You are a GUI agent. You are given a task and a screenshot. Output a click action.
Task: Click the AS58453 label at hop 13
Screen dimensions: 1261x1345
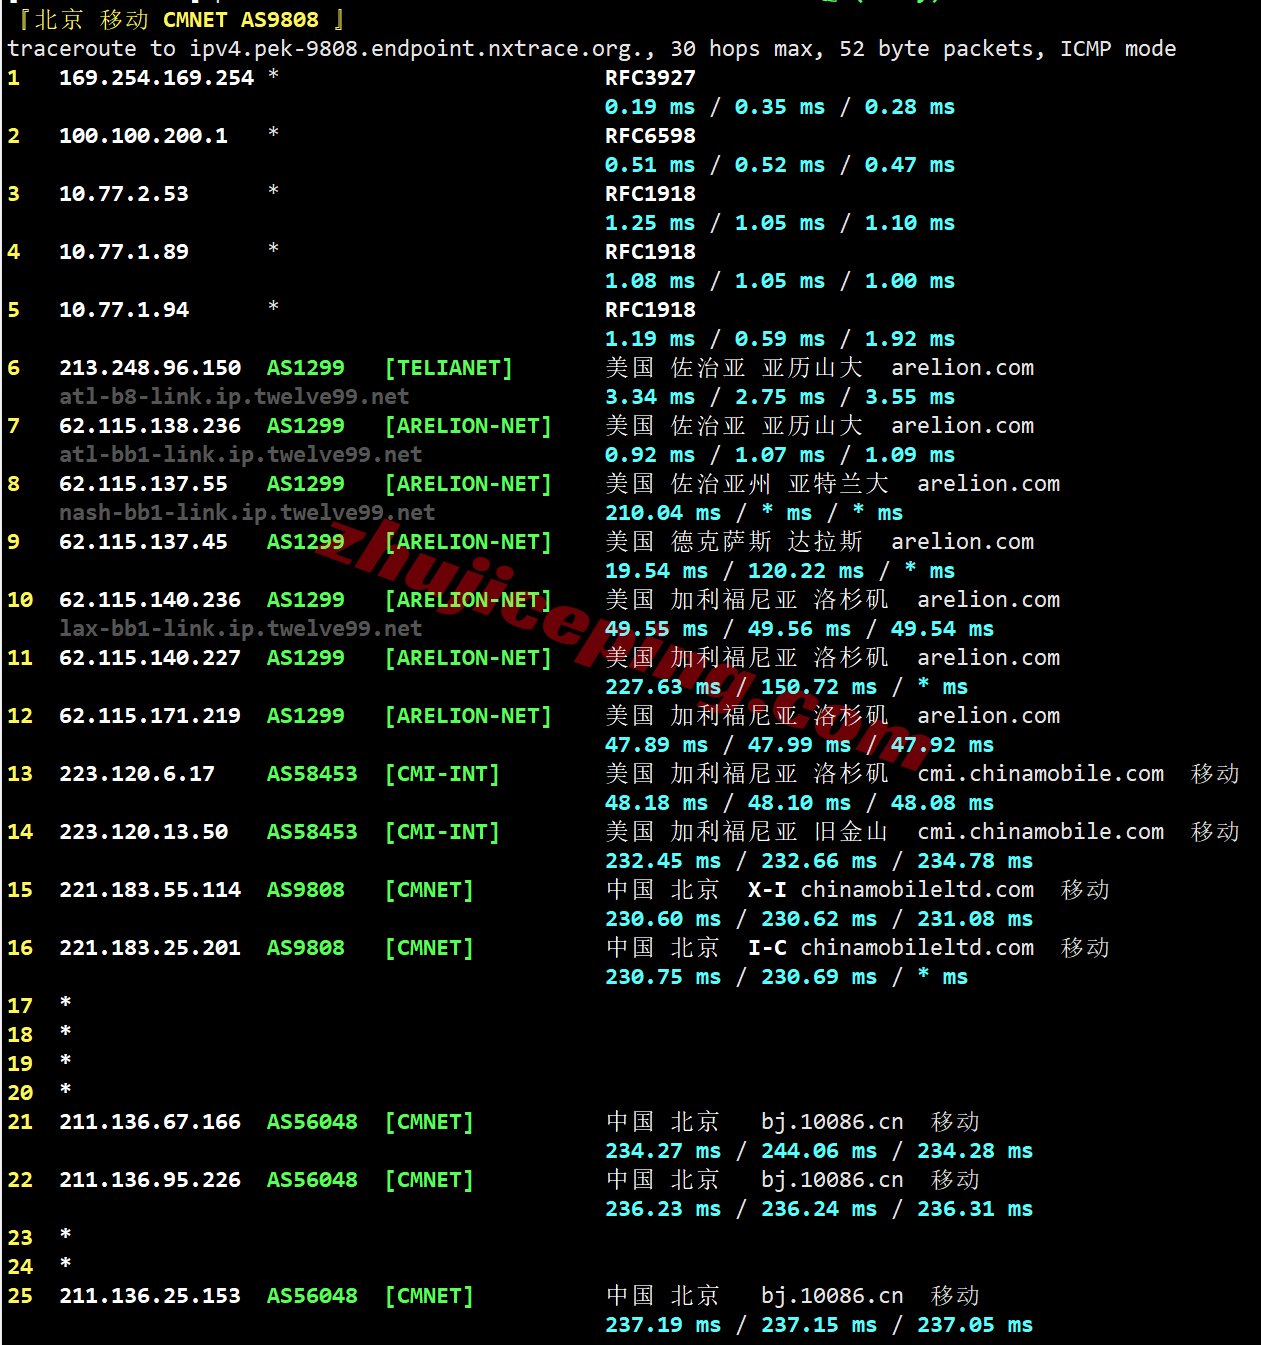[312, 774]
